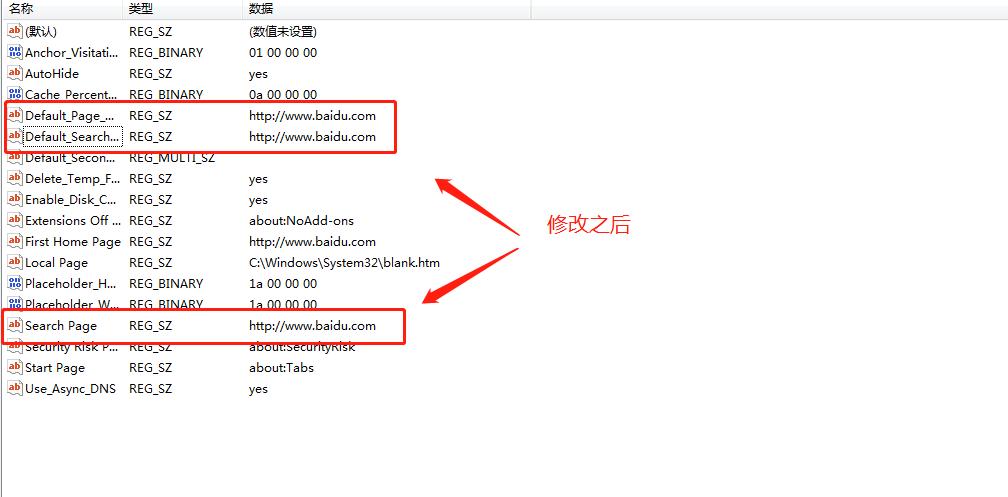Select the Local Page value name

(56, 263)
